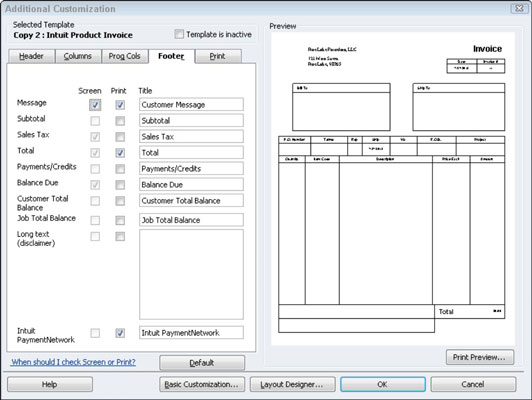The image size is (532, 400).
Task: Go to the Print tab
Action: click(217, 56)
